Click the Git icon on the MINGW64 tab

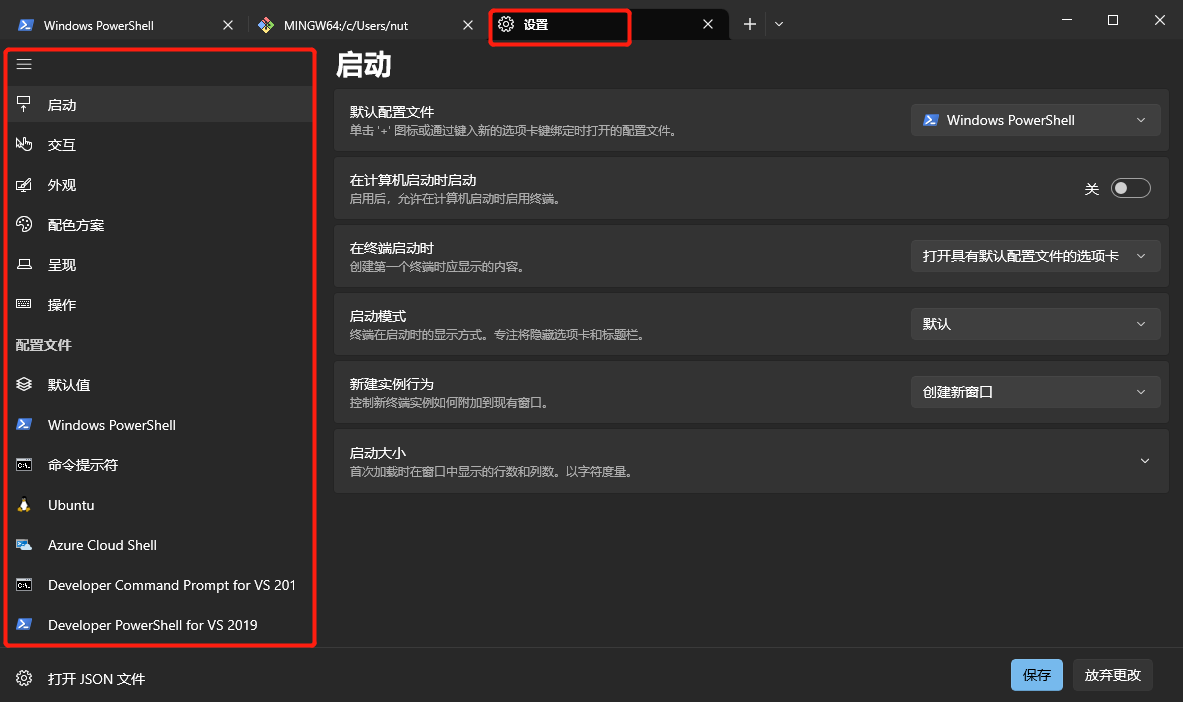coord(266,25)
